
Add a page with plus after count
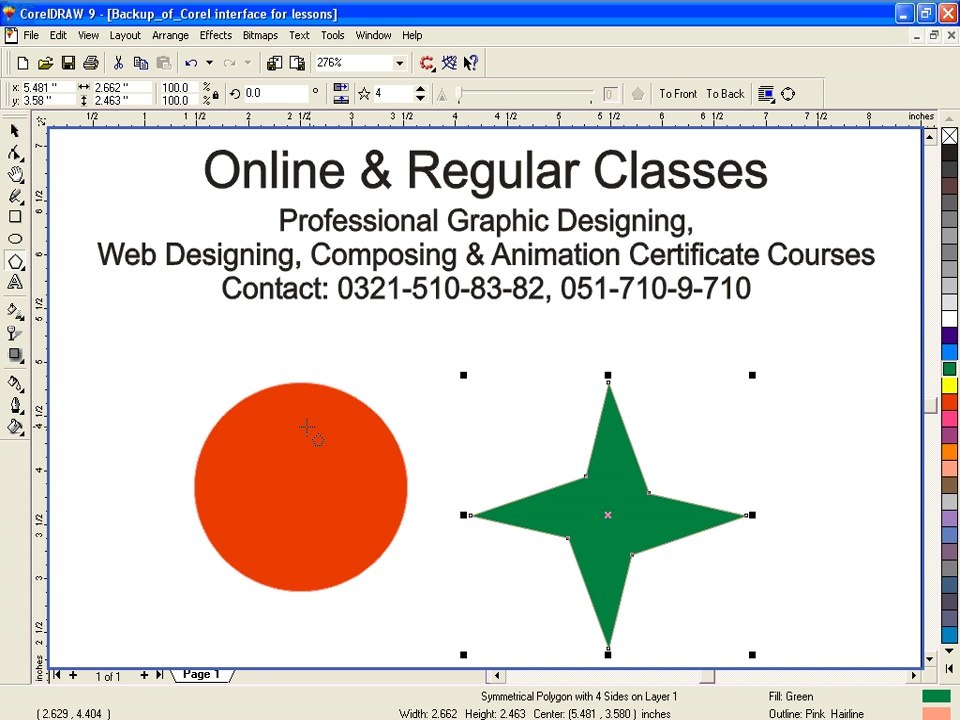(x=144, y=675)
